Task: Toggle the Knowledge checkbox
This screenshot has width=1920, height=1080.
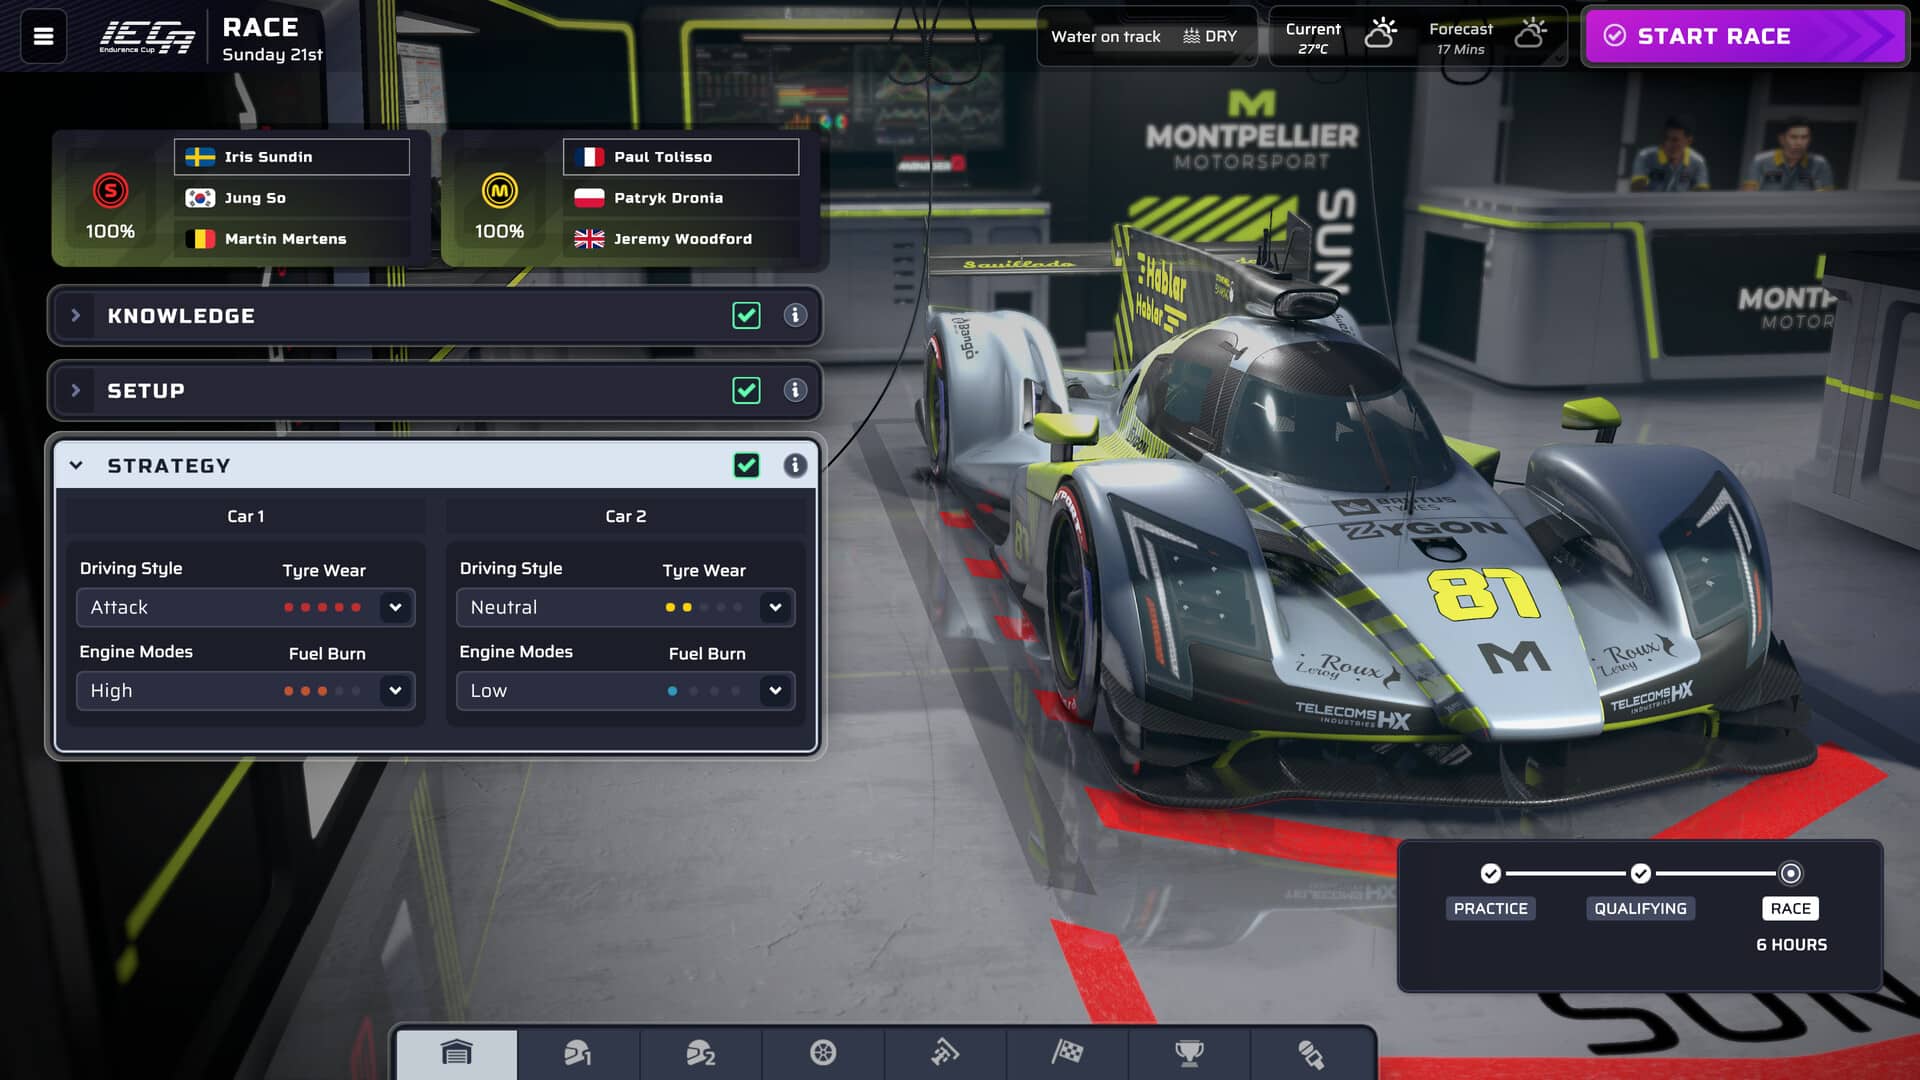Action: click(x=746, y=315)
